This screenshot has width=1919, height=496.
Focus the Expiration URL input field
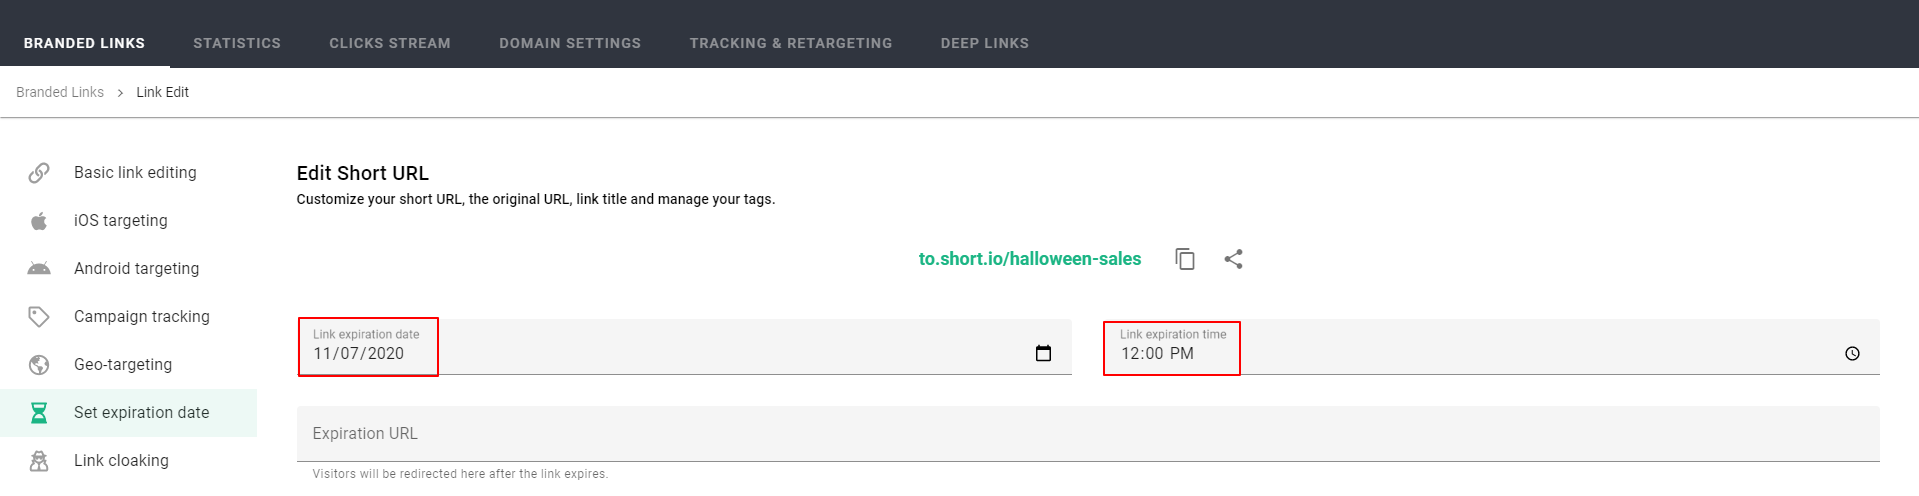1088,434
